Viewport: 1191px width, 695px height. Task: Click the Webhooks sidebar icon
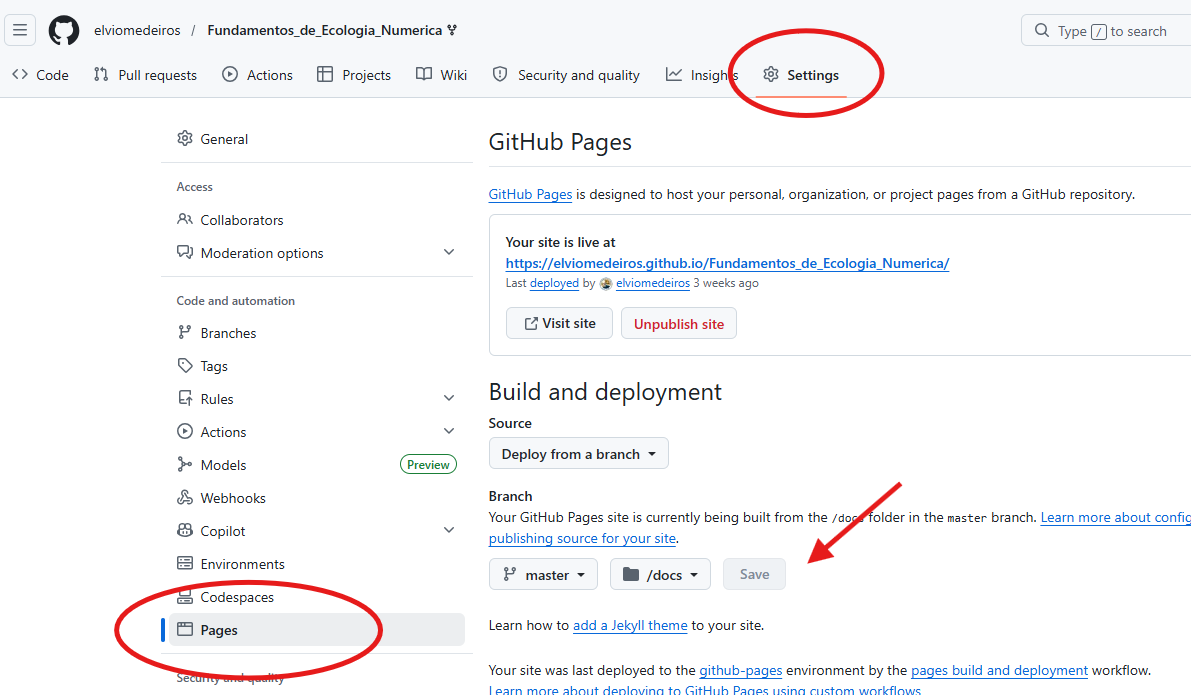185,498
